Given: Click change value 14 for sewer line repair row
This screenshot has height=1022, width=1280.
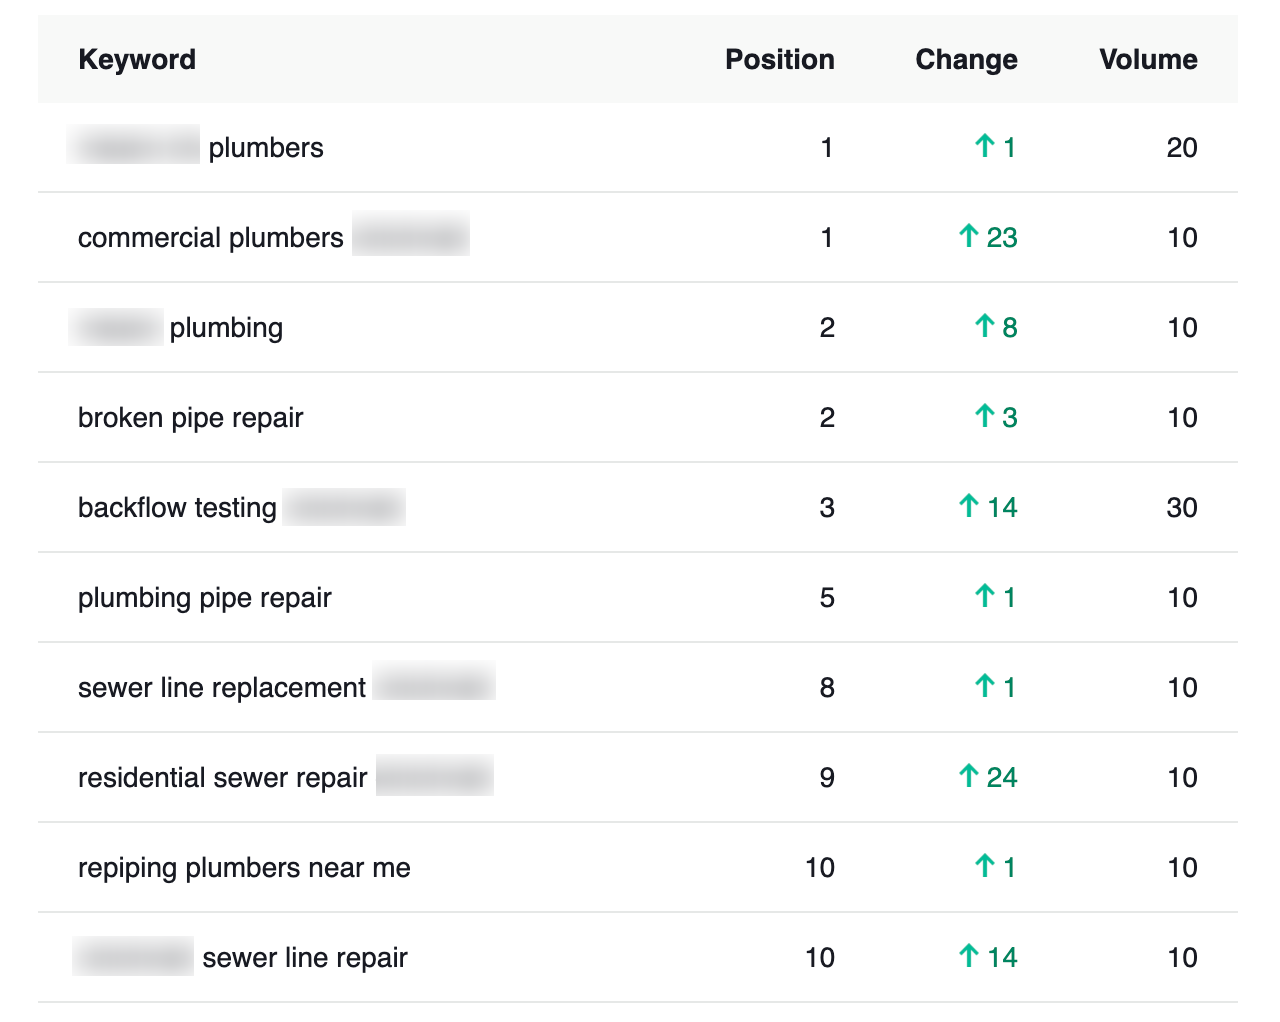Looking at the screenshot, I should (1002, 958).
